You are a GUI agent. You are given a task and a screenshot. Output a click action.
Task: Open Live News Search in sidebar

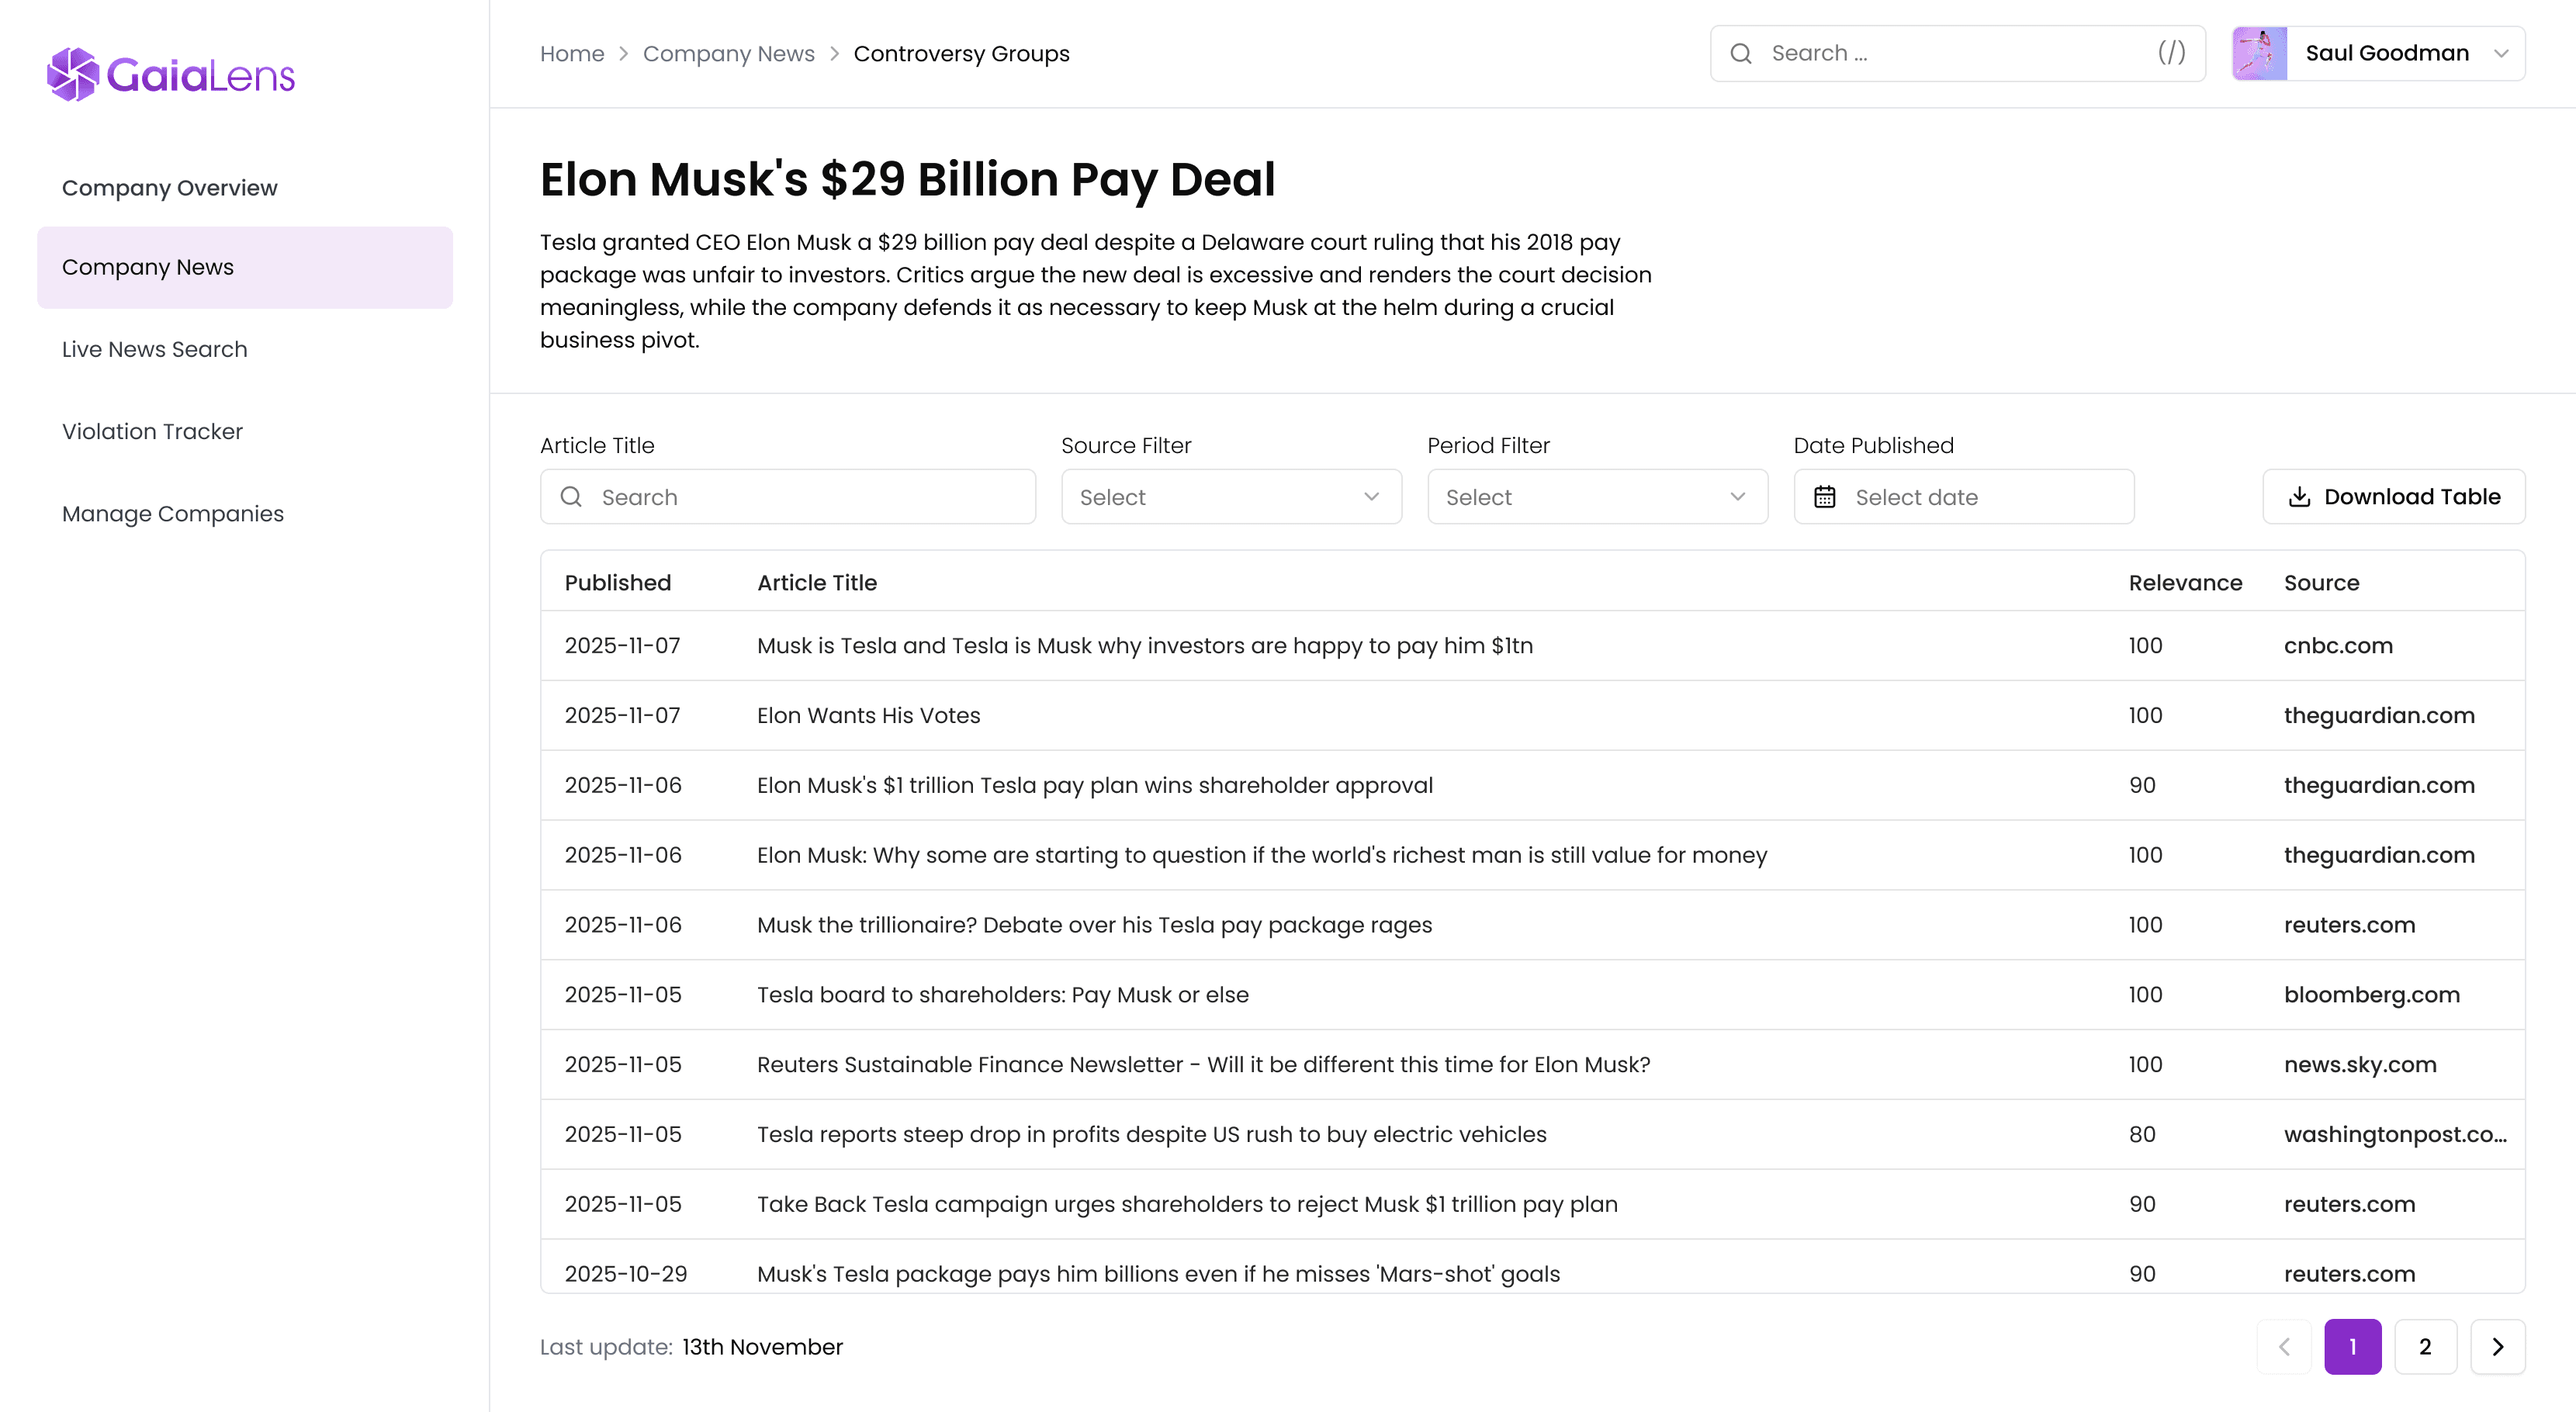coord(154,349)
